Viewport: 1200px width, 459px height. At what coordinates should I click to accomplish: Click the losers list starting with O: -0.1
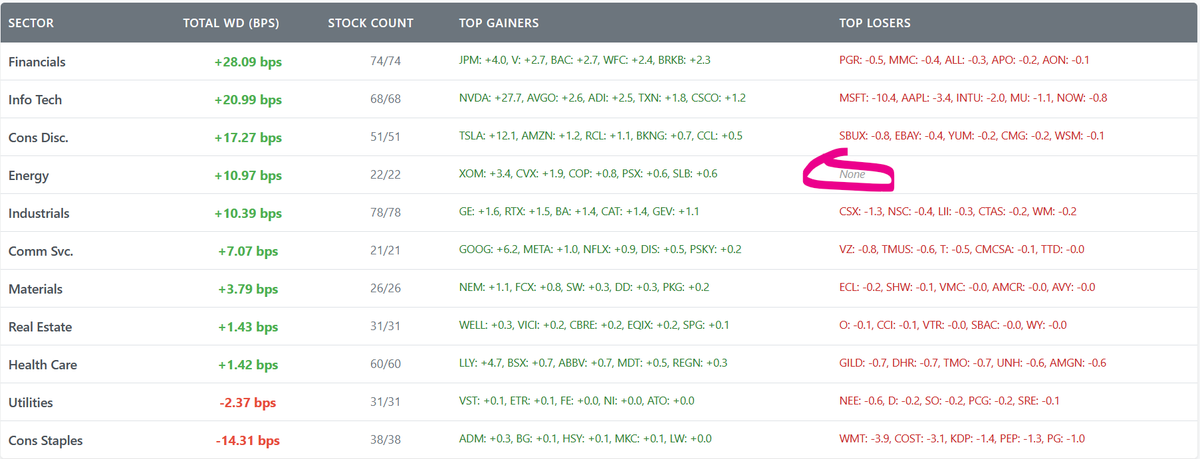(953, 327)
